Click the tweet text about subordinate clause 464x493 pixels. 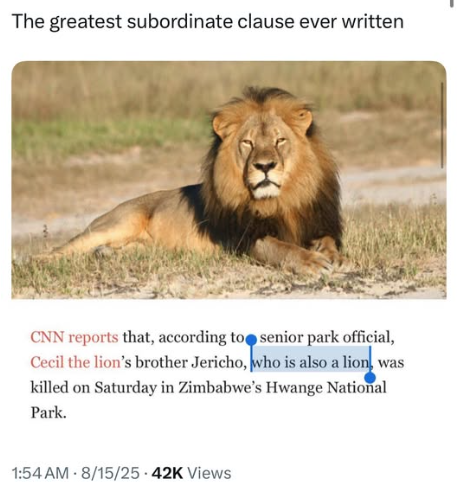208,22
